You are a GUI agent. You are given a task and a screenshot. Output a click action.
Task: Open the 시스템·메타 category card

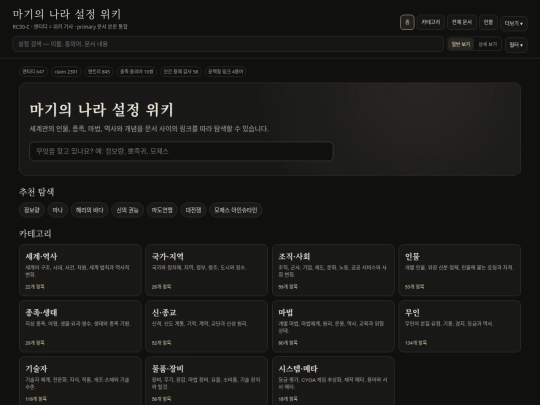pos(333,381)
